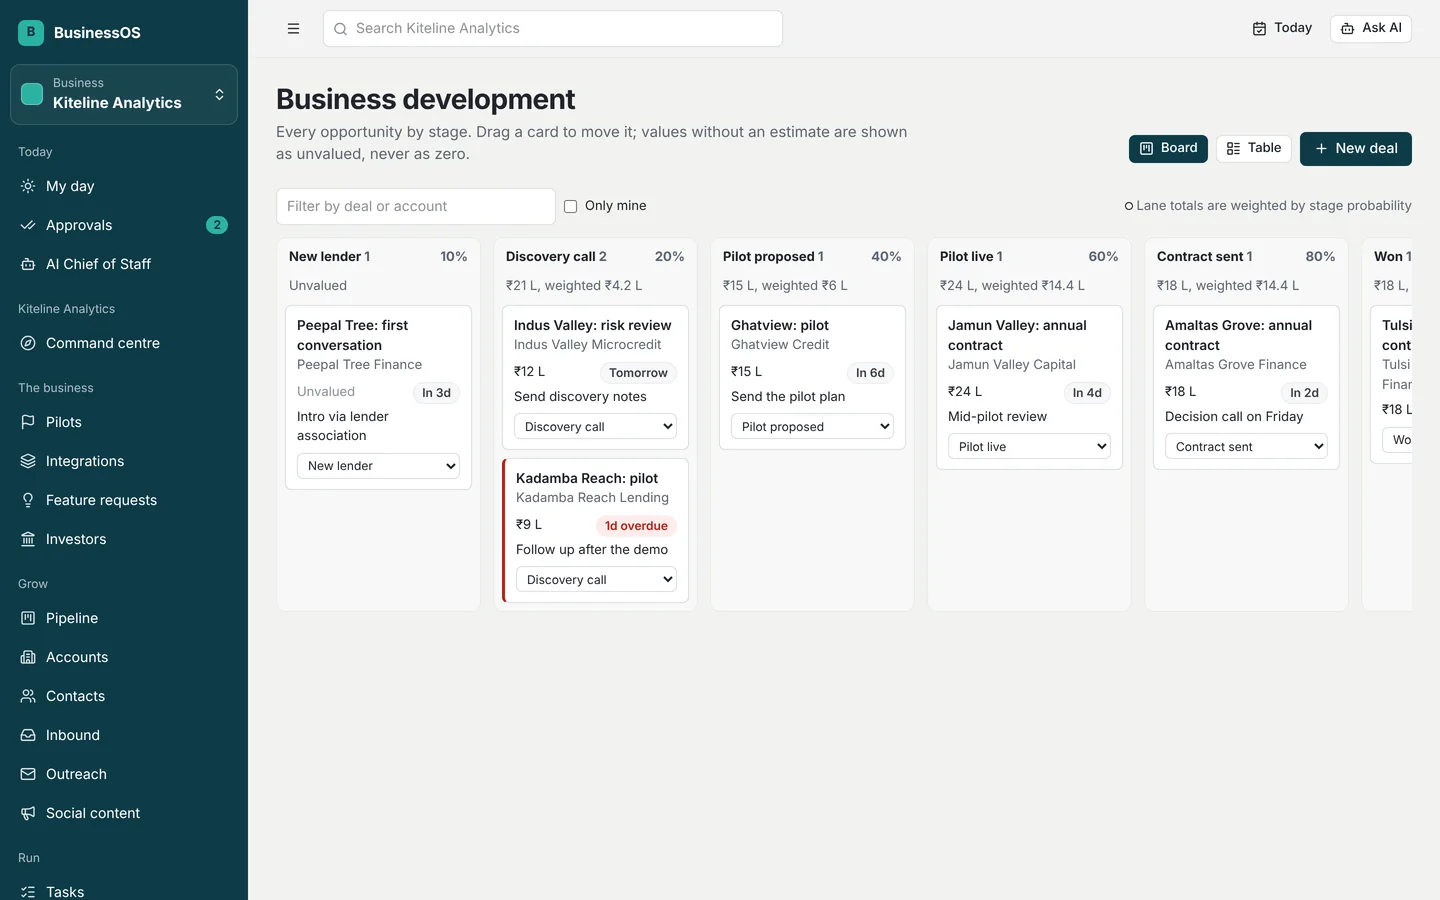Image resolution: width=1440 pixels, height=900 pixels.
Task: Click the Ghatview: pilot card title
Action: pos(780,325)
